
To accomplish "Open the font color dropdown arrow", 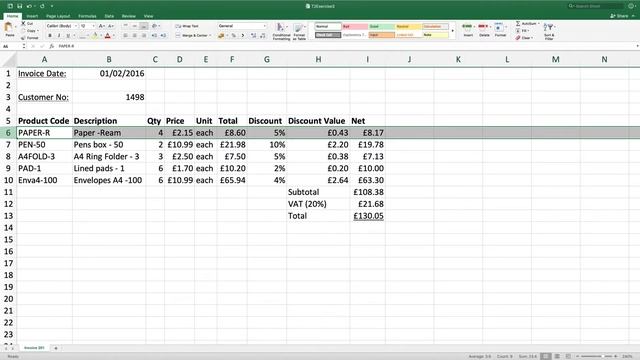I will (113, 36).
